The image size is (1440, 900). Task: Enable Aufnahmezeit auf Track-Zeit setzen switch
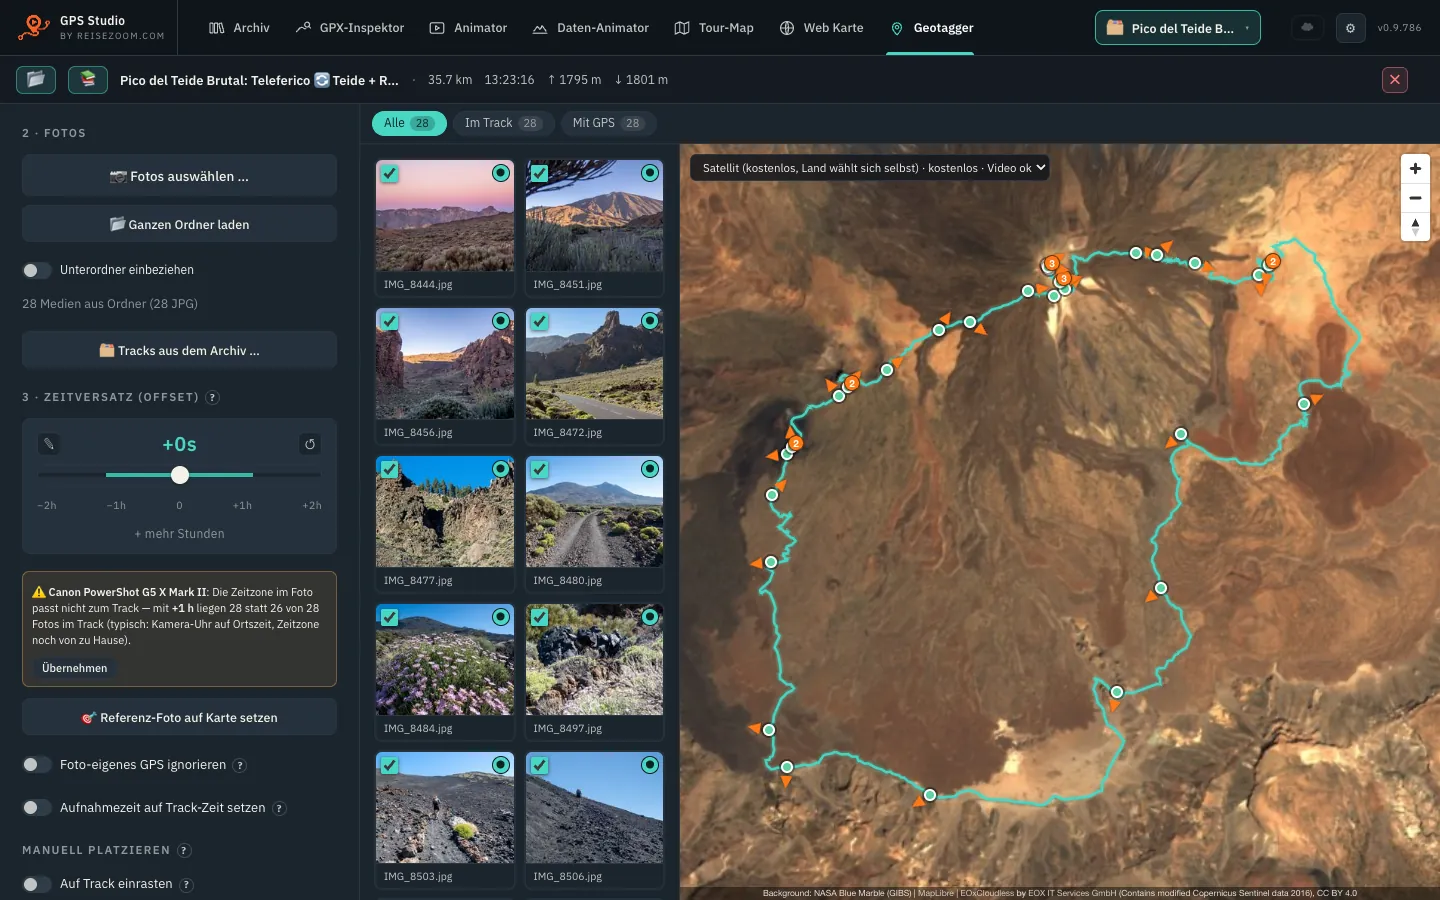(x=36, y=808)
